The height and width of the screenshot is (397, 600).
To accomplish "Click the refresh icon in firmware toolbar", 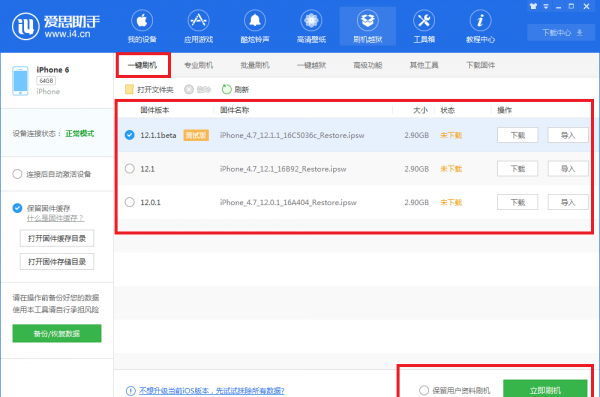I will pos(227,89).
